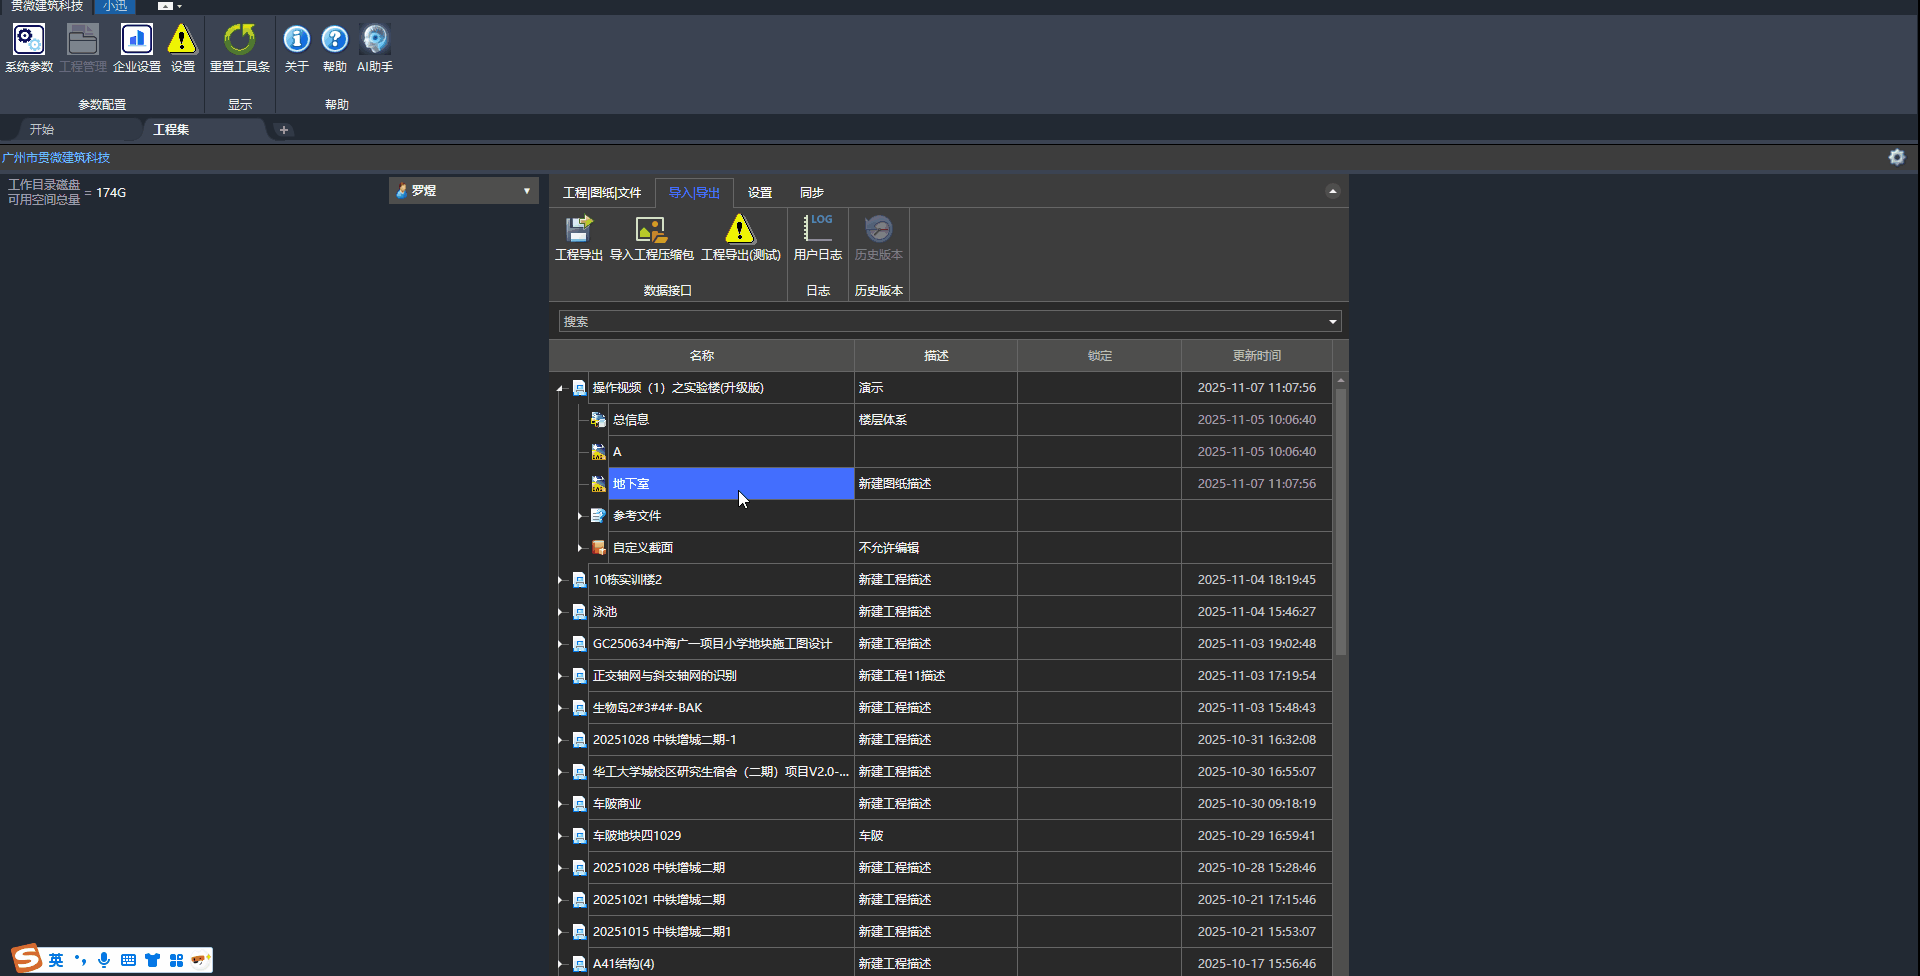Screen dimensions: 1920x976
Task: Click the 帮助 help question-mark icon
Action: click(335, 41)
